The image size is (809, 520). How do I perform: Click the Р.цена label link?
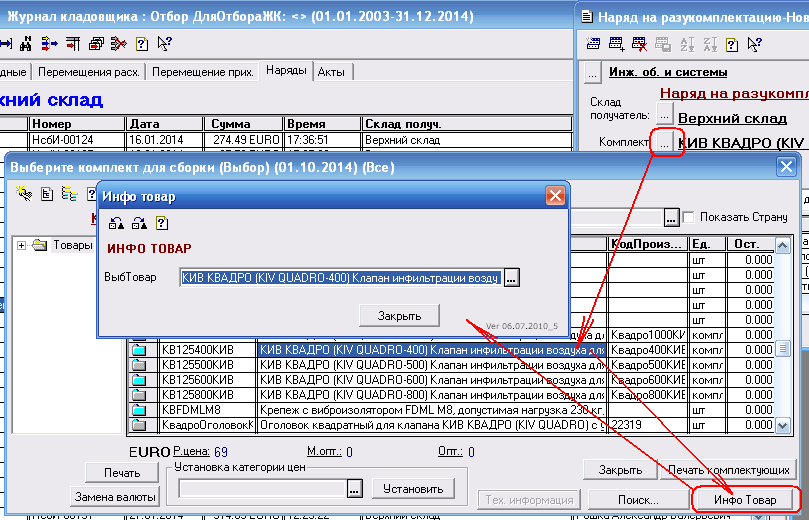click(191, 451)
